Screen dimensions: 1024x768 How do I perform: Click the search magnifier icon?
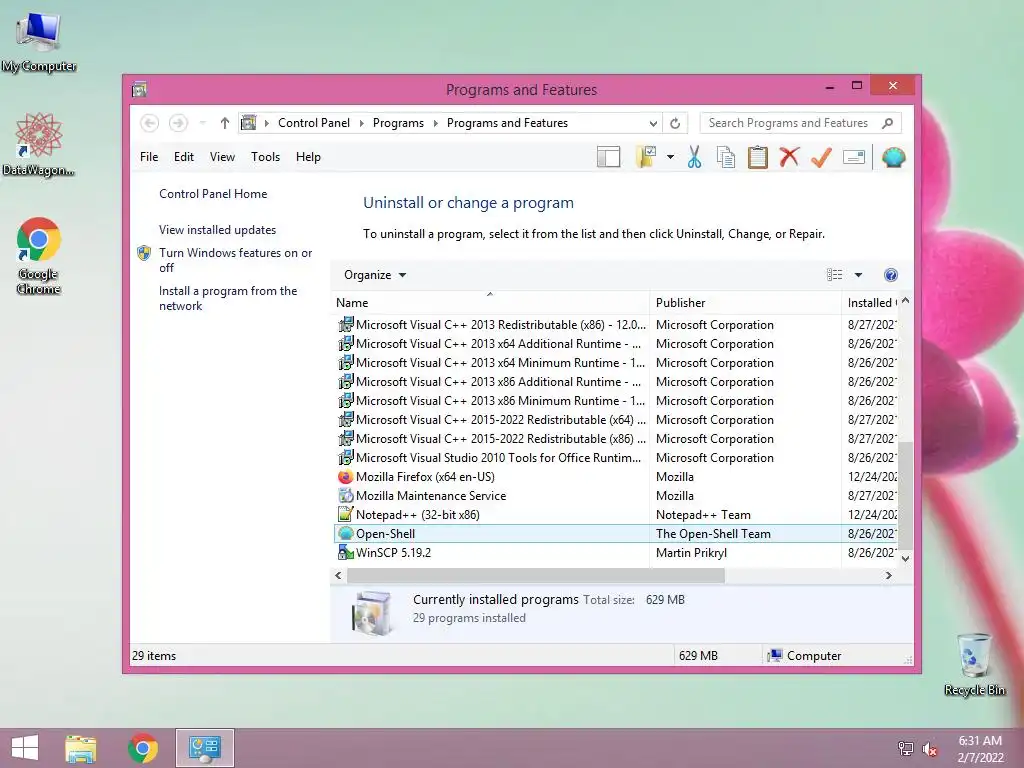pos(887,123)
